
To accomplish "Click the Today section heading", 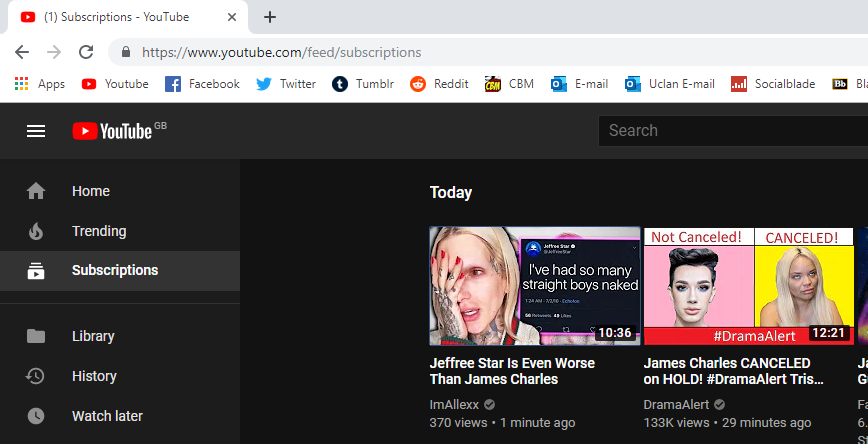I will (451, 193).
